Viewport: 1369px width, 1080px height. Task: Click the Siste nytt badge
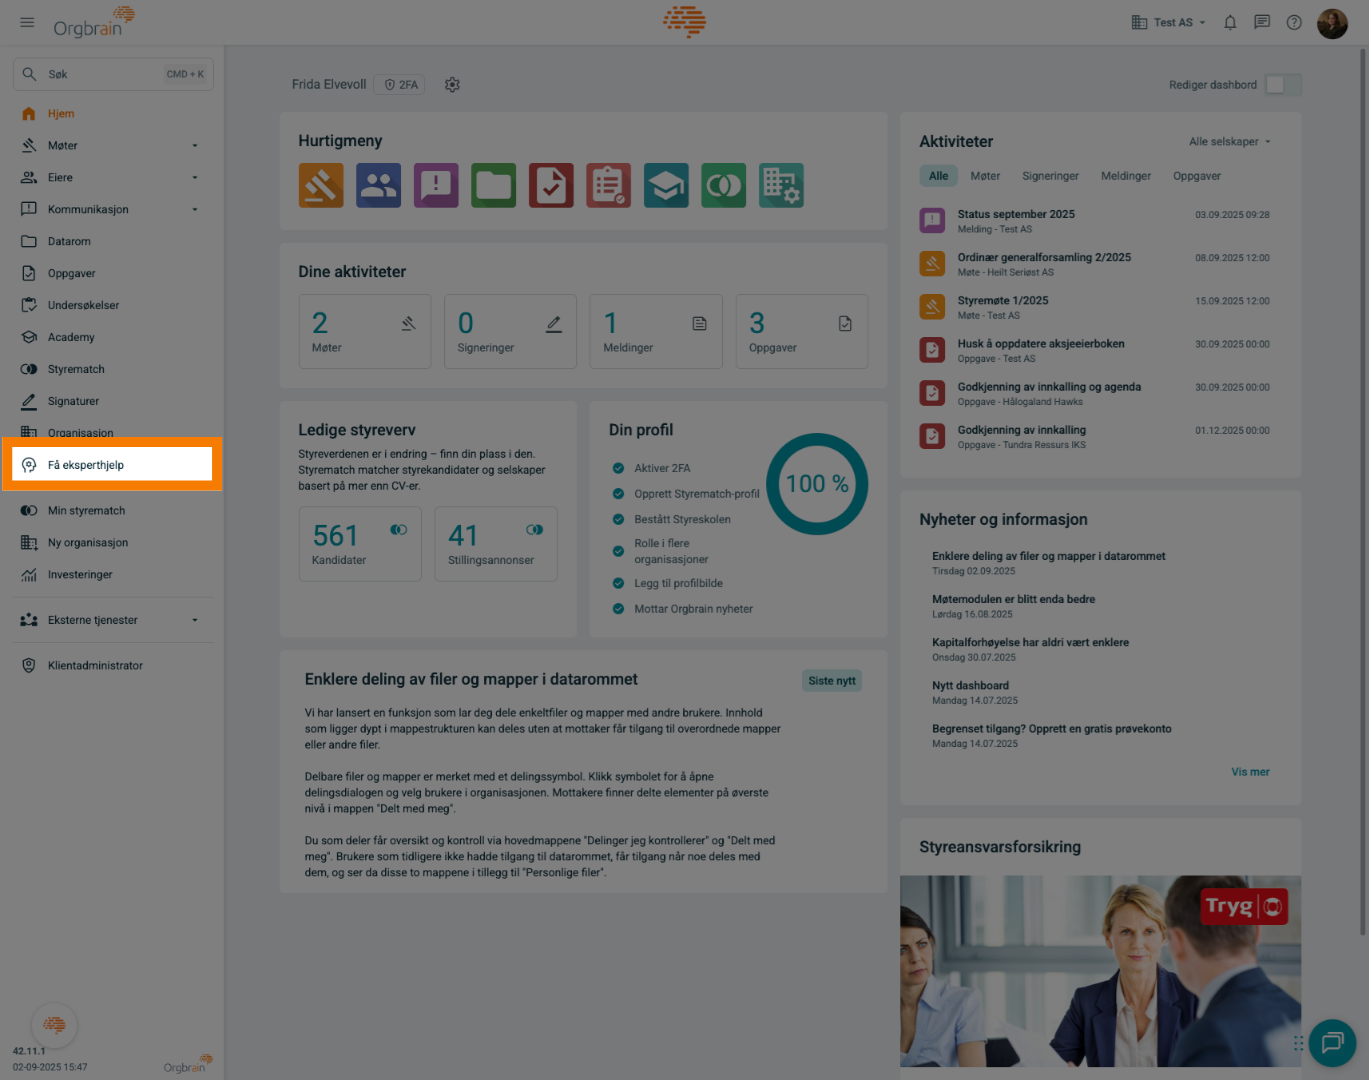pyautogui.click(x=832, y=681)
